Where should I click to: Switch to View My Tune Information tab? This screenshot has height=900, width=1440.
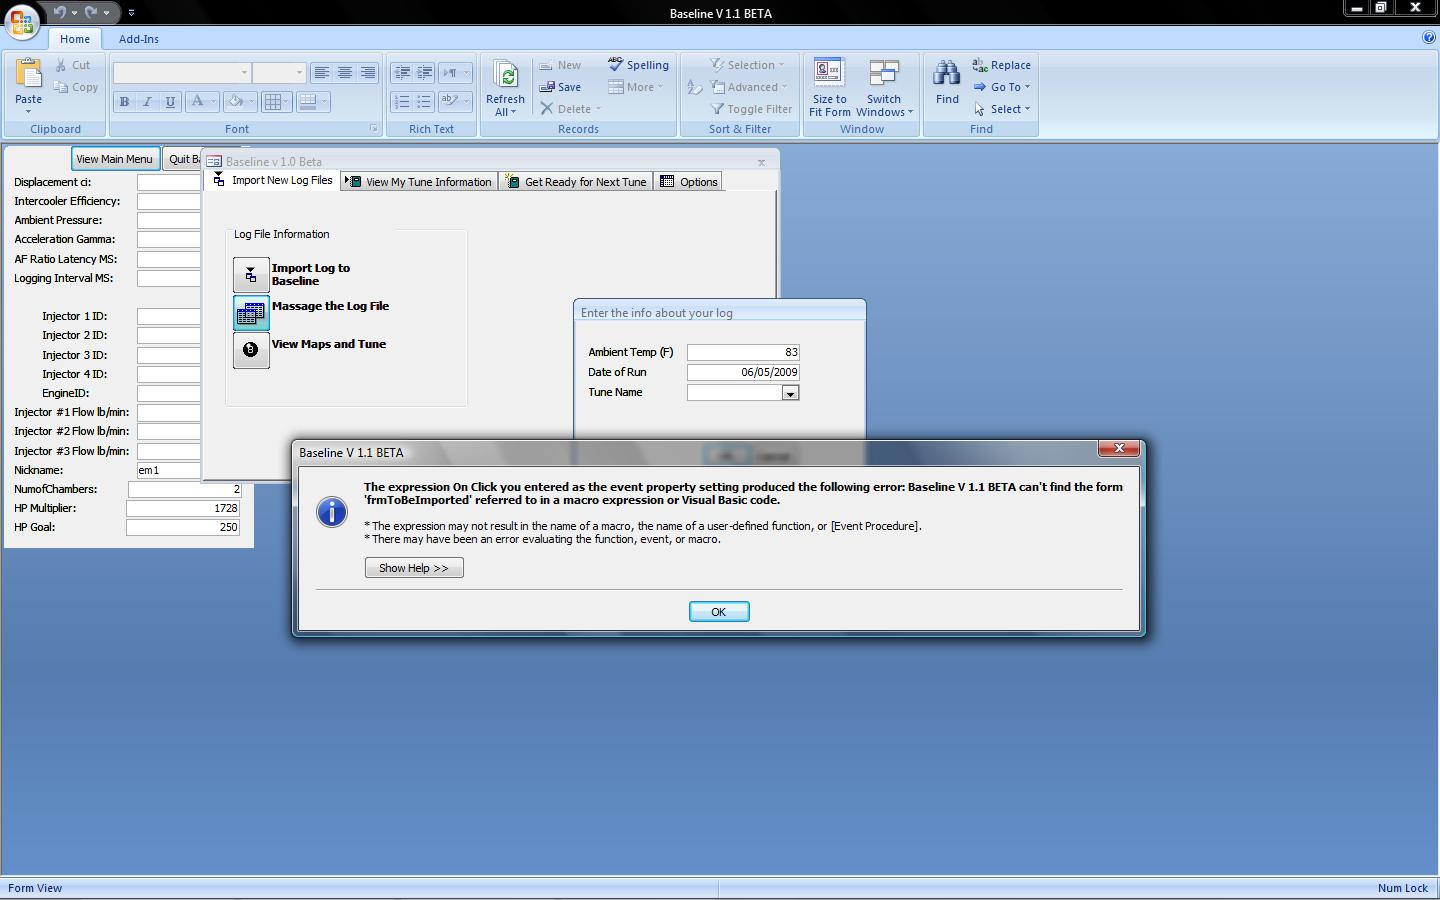pyautogui.click(x=419, y=182)
